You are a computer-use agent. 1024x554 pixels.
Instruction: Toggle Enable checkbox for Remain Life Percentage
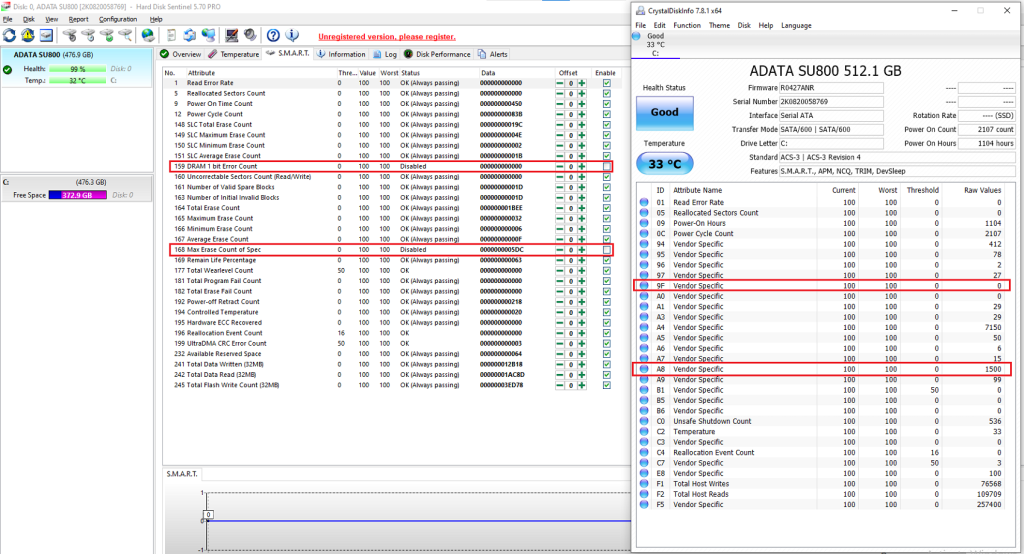click(607, 260)
